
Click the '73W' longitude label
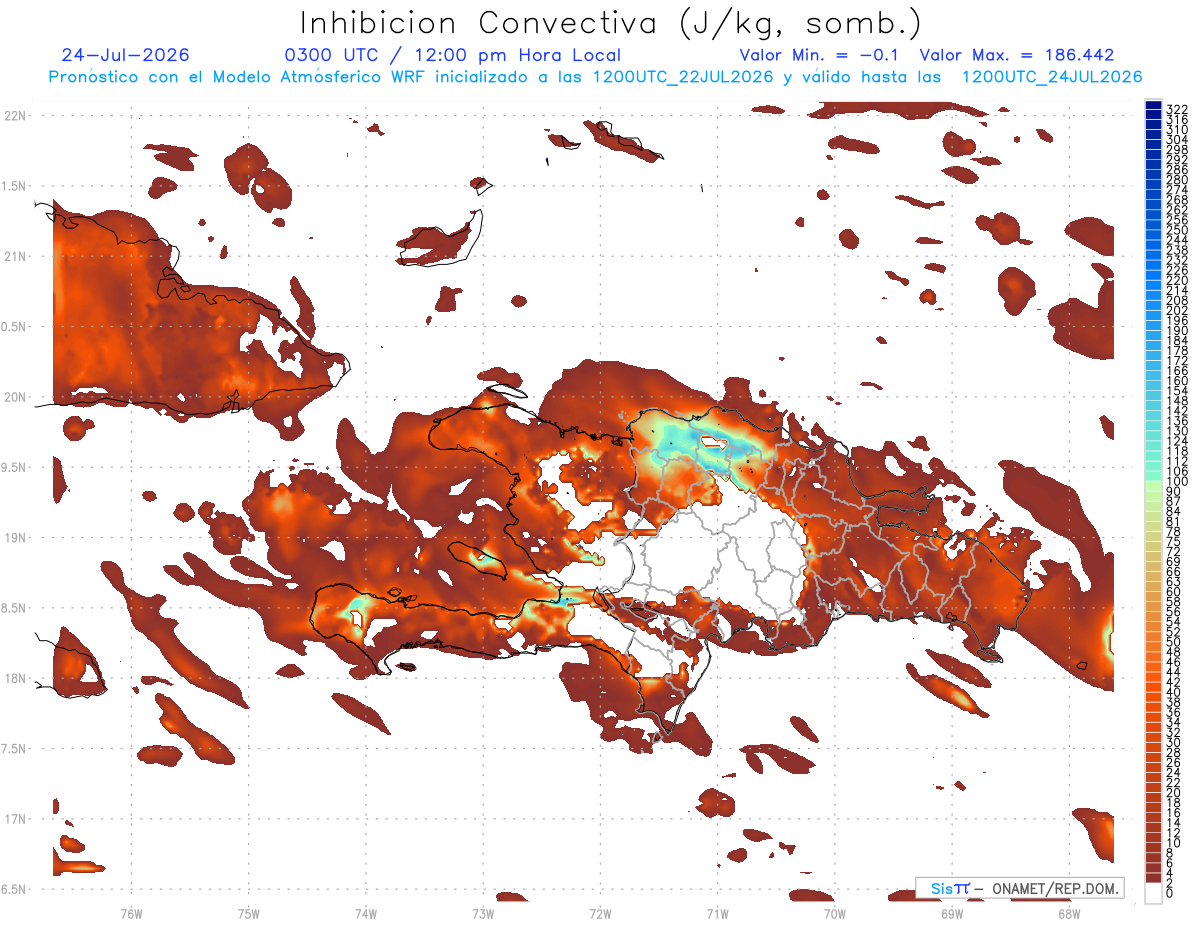(483, 912)
